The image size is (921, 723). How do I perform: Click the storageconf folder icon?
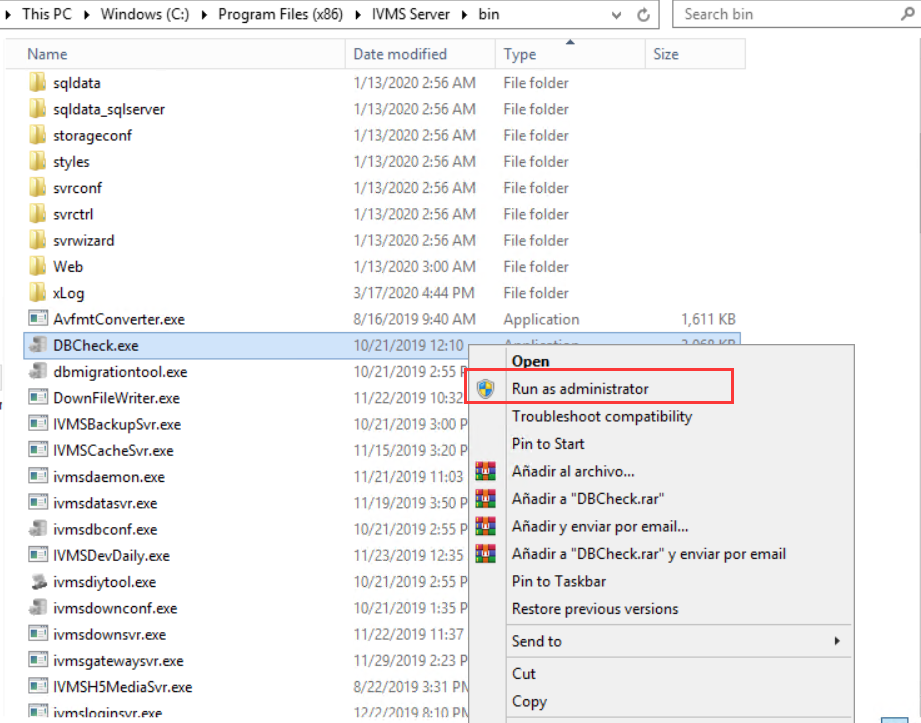point(38,135)
